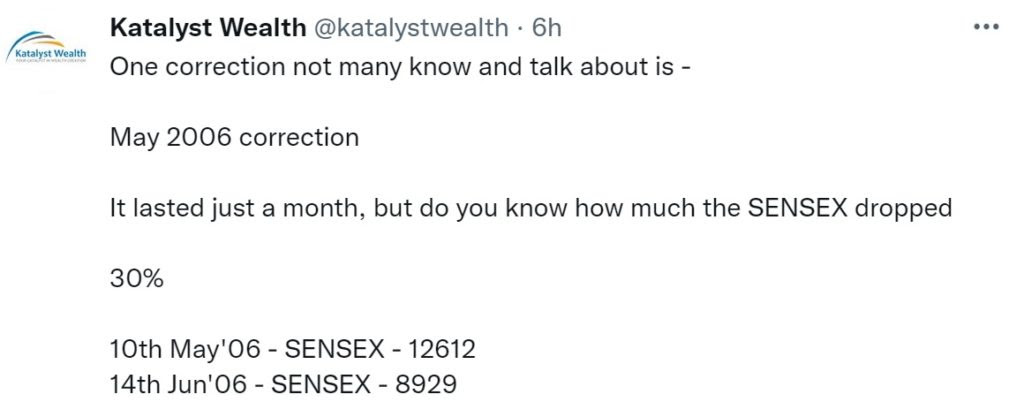This screenshot has width=1024, height=402.
Task: Open the tweet via the 6h timestamp
Action: (x=547, y=27)
